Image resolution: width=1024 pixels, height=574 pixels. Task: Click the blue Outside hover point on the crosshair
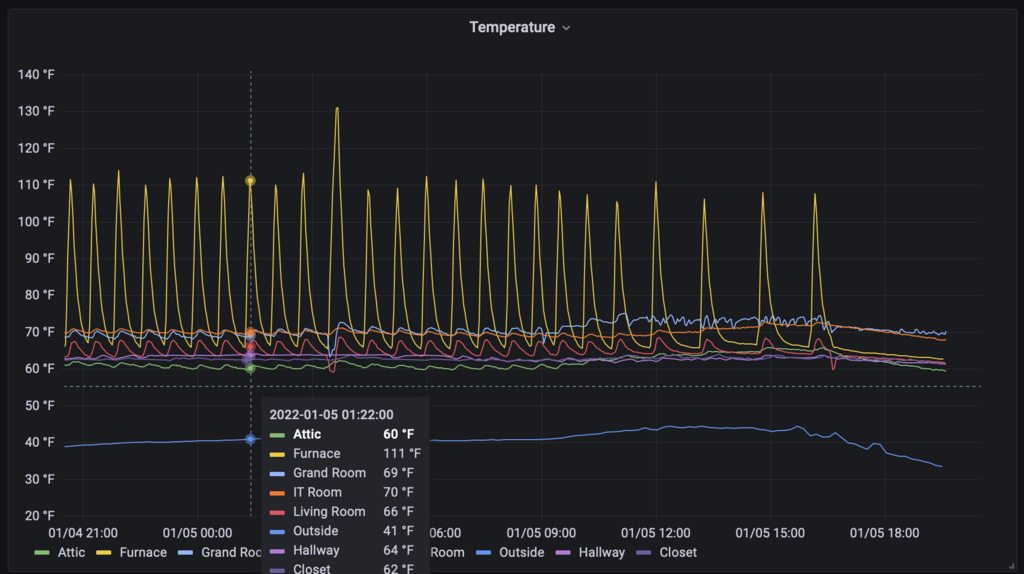pyautogui.click(x=250, y=439)
